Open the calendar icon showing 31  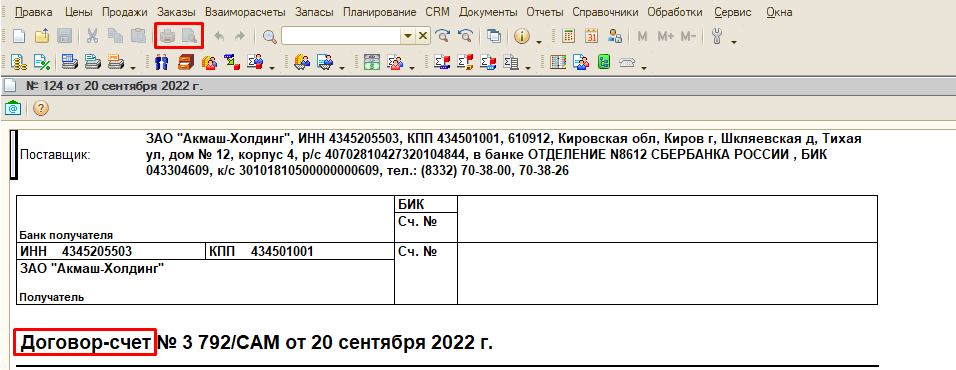tap(591, 36)
